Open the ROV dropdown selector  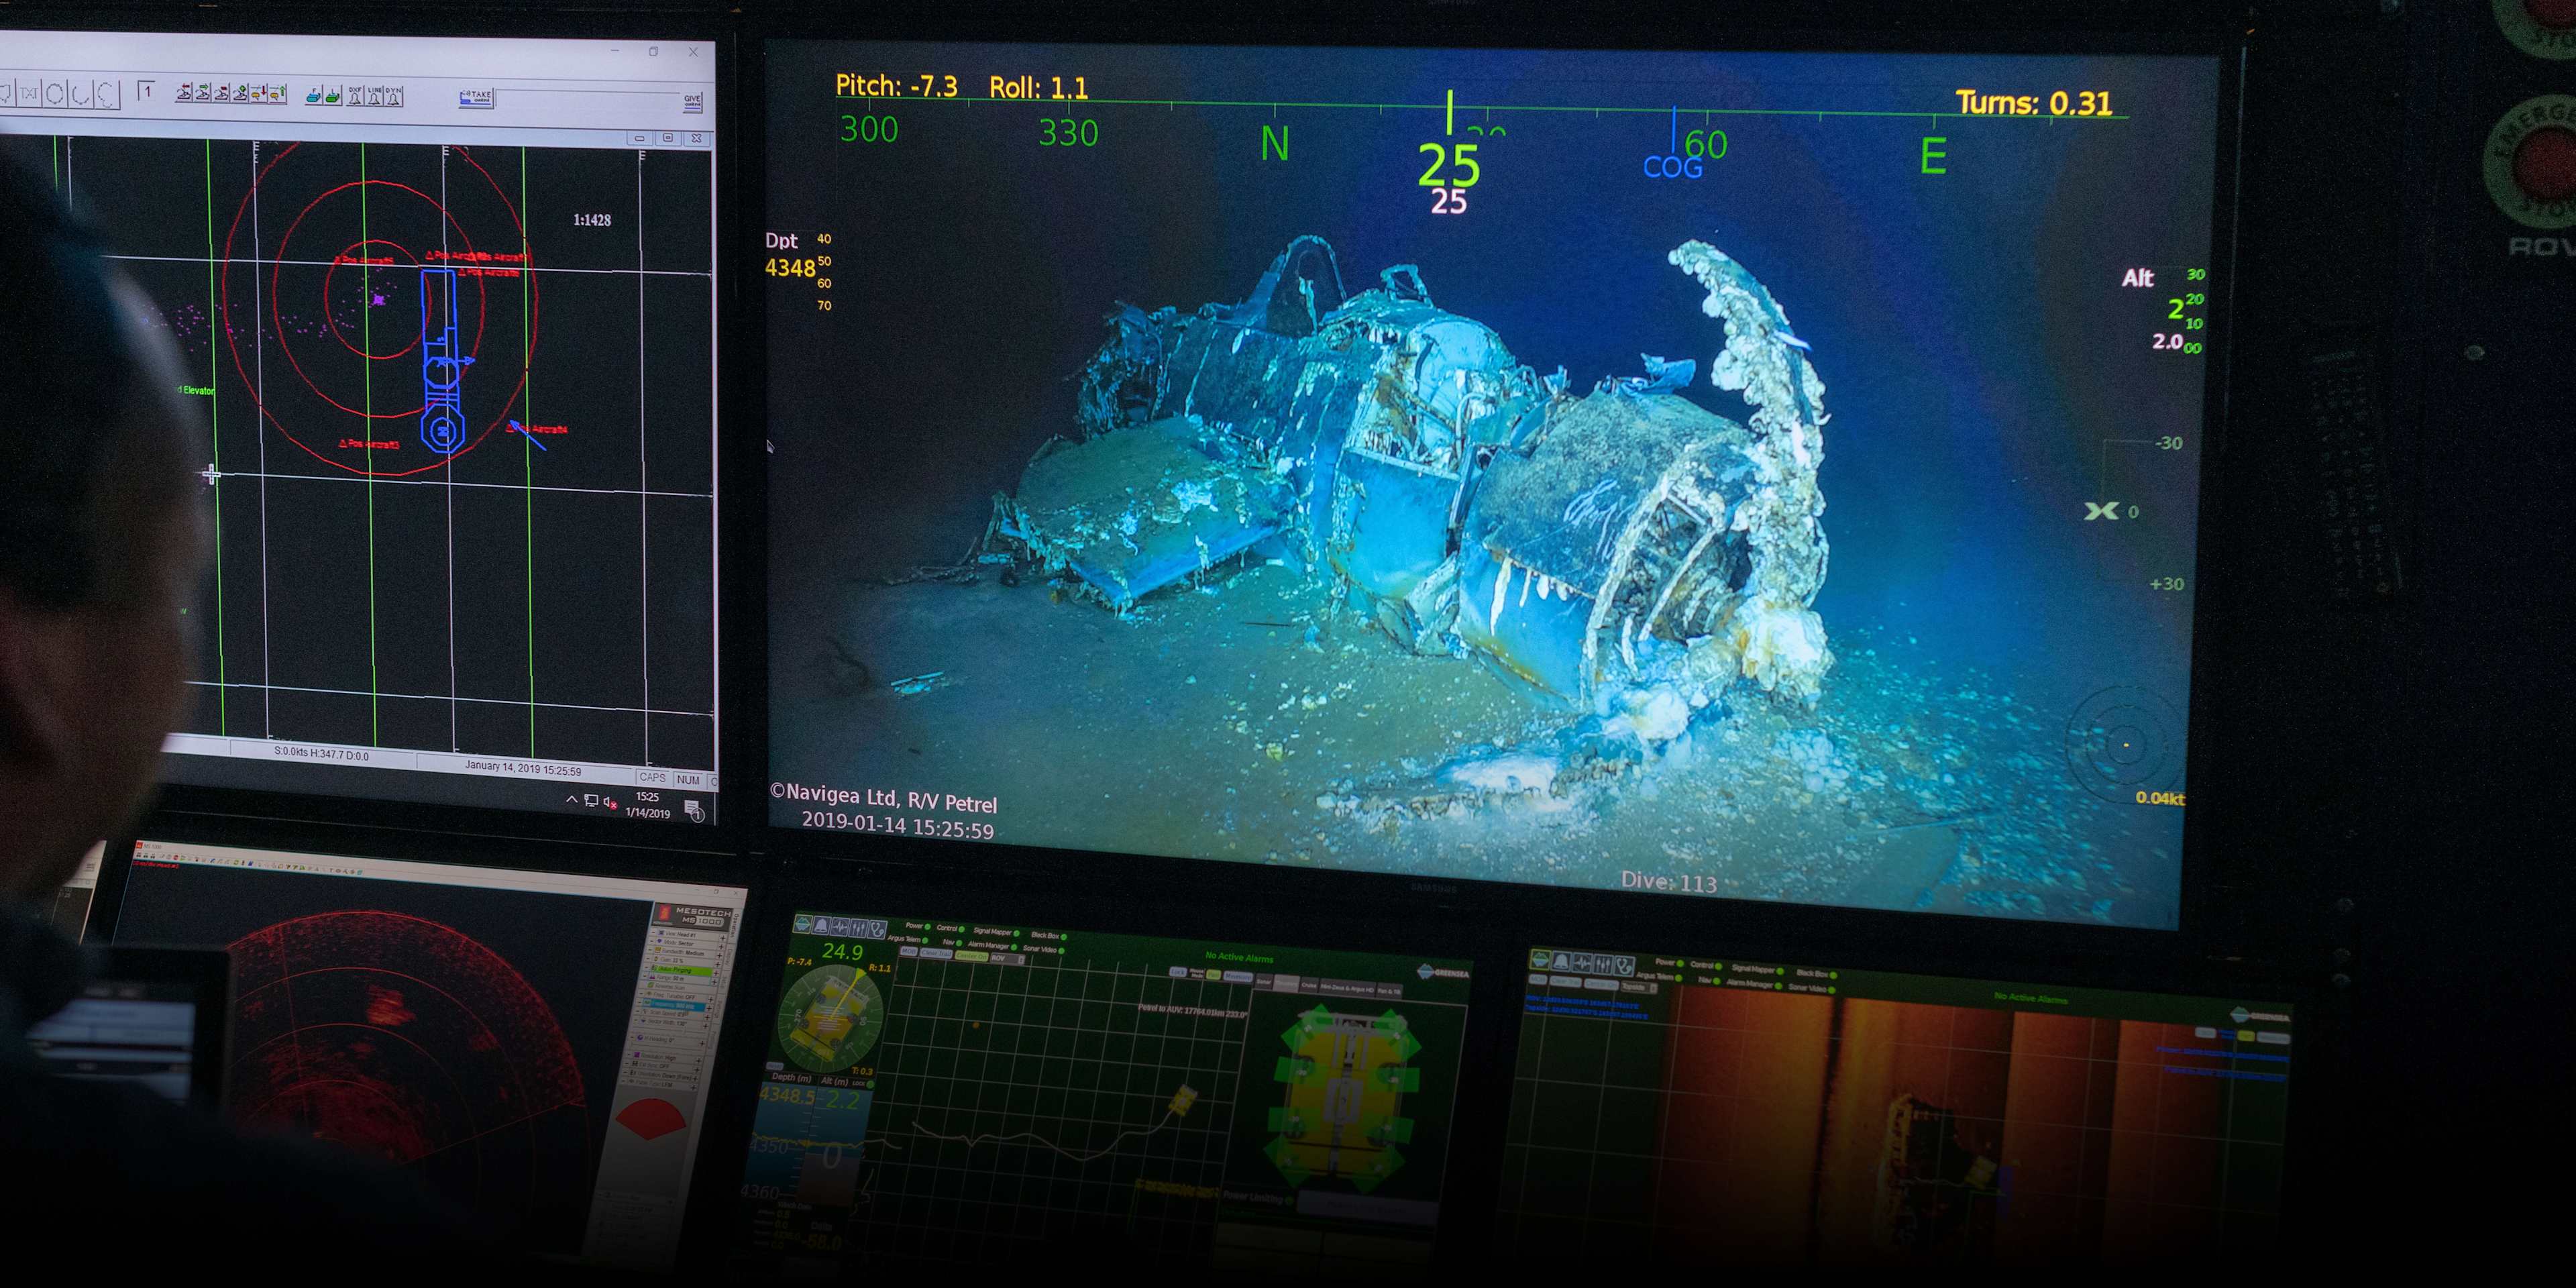tap(1008, 959)
